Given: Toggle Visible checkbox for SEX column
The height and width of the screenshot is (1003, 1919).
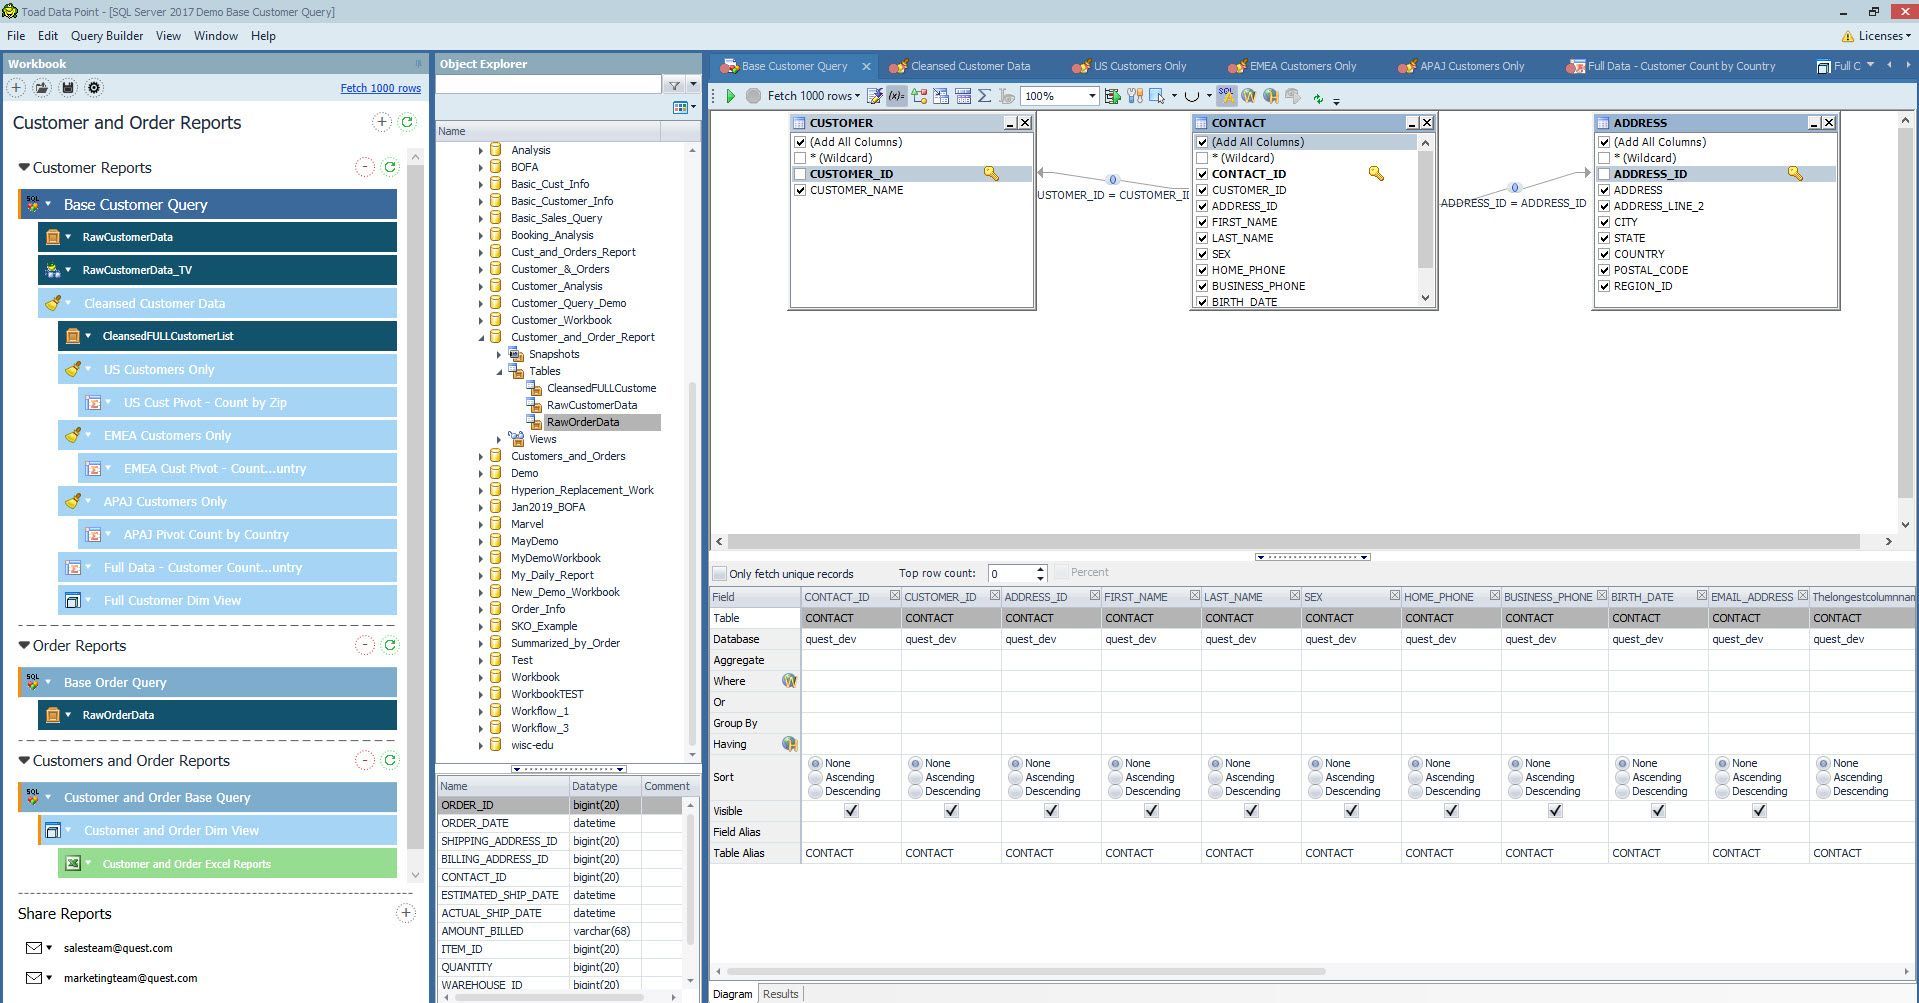Looking at the screenshot, I should pos(1351,811).
